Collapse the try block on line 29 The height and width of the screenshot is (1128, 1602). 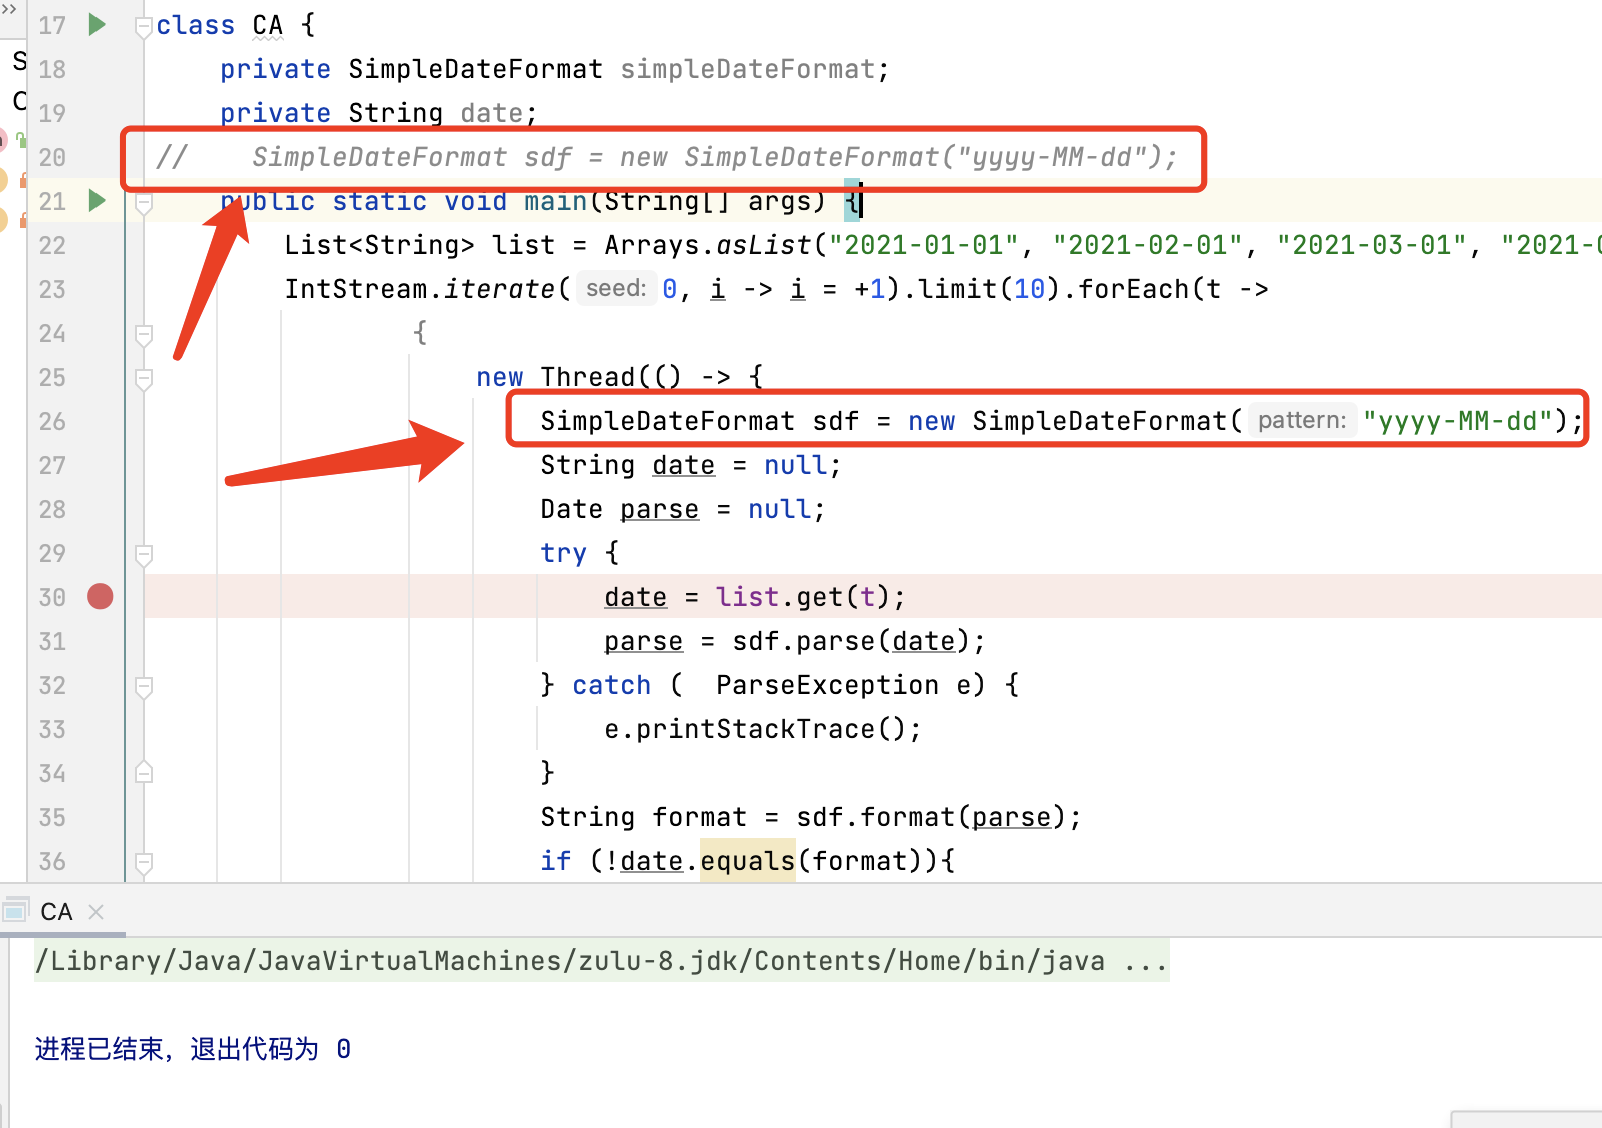point(144,554)
